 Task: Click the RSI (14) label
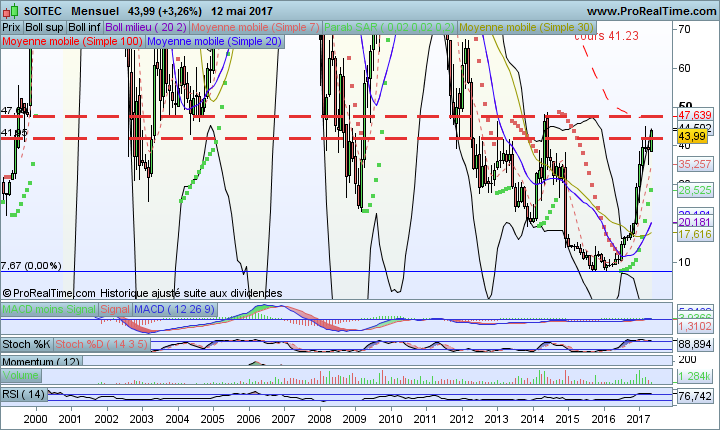click(24, 394)
